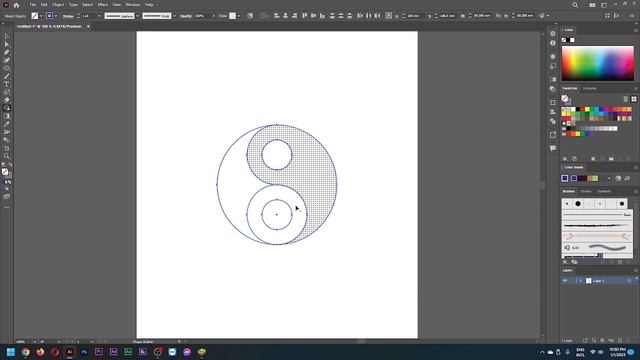This screenshot has width=640, height=360.
Task: Click the Recolor Artwork globe icon
Action: (250, 16)
